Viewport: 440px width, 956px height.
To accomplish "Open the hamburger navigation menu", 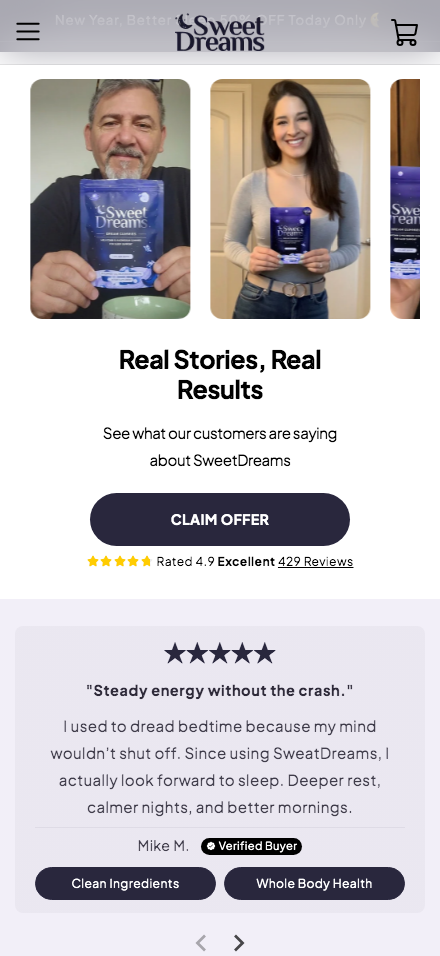I will pyautogui.click(x=28, y=32).
